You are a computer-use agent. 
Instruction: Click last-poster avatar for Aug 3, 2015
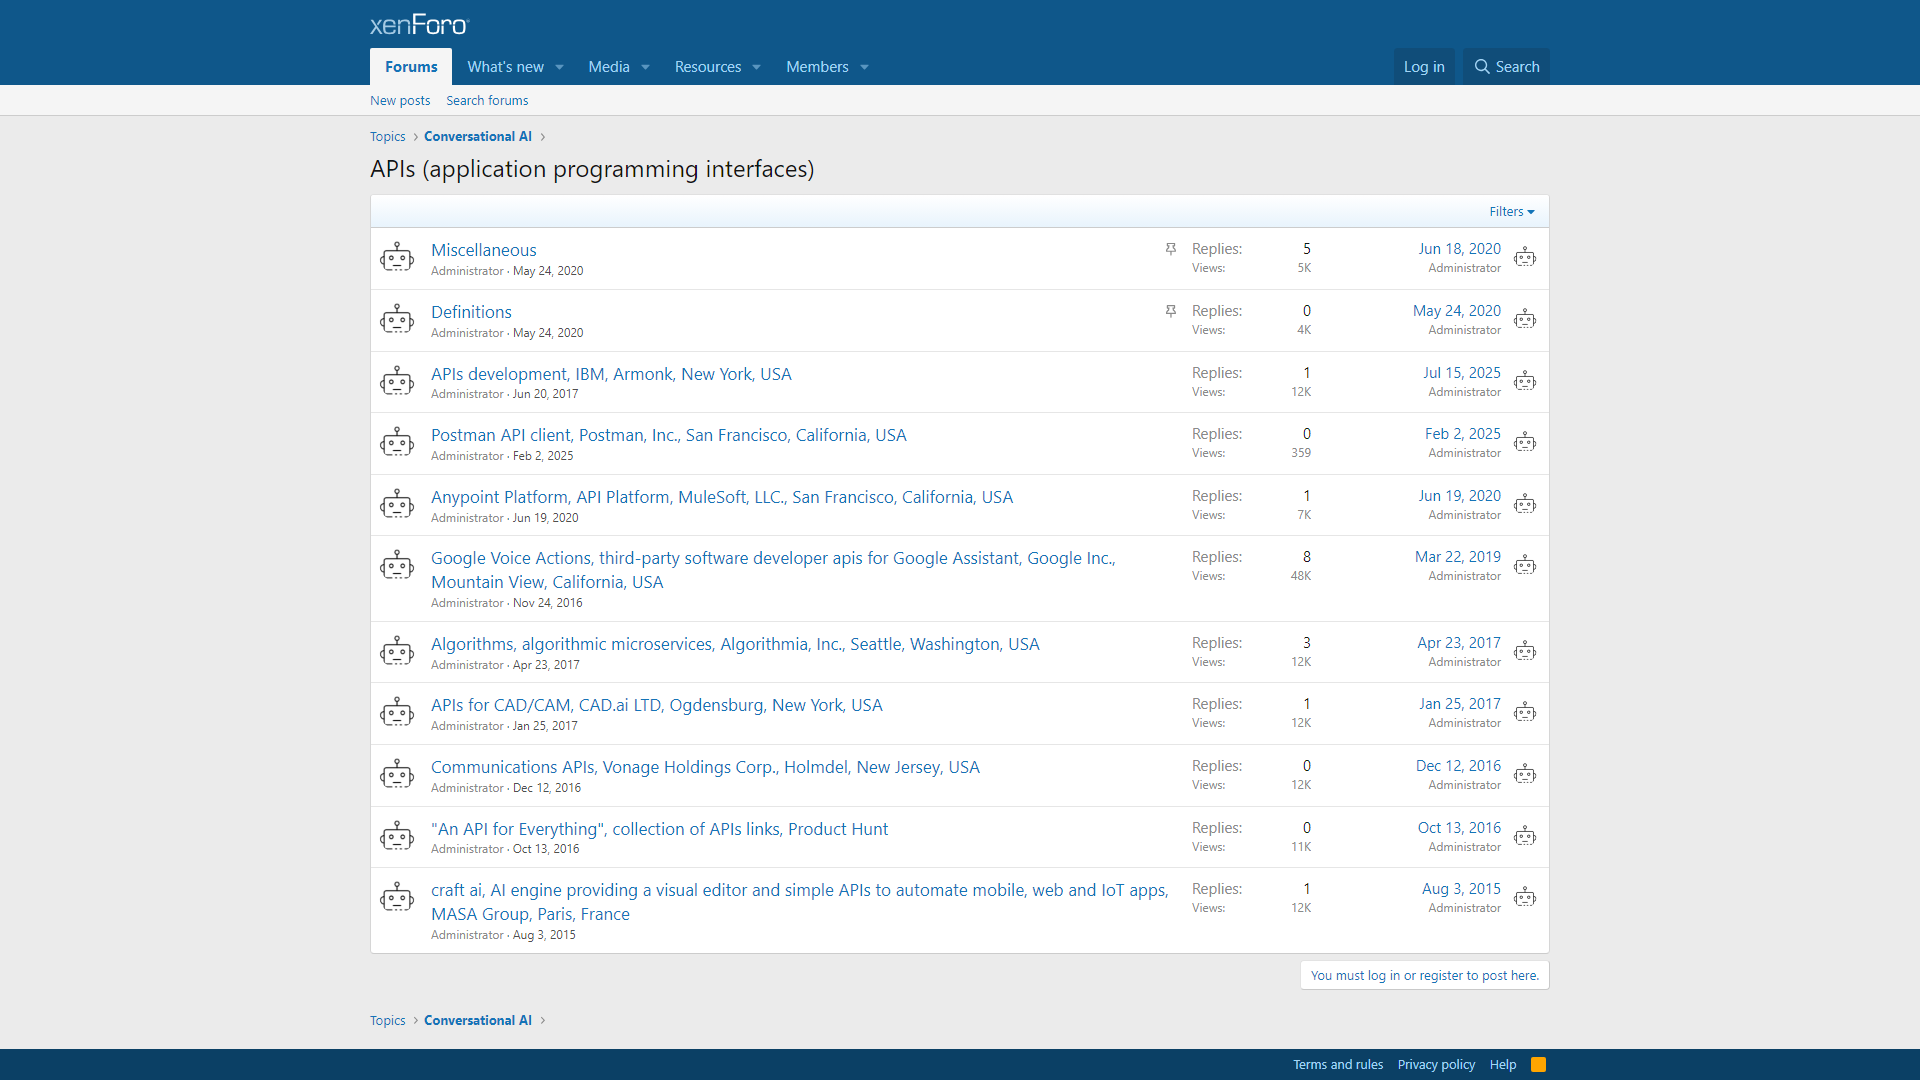(1524, 898)
